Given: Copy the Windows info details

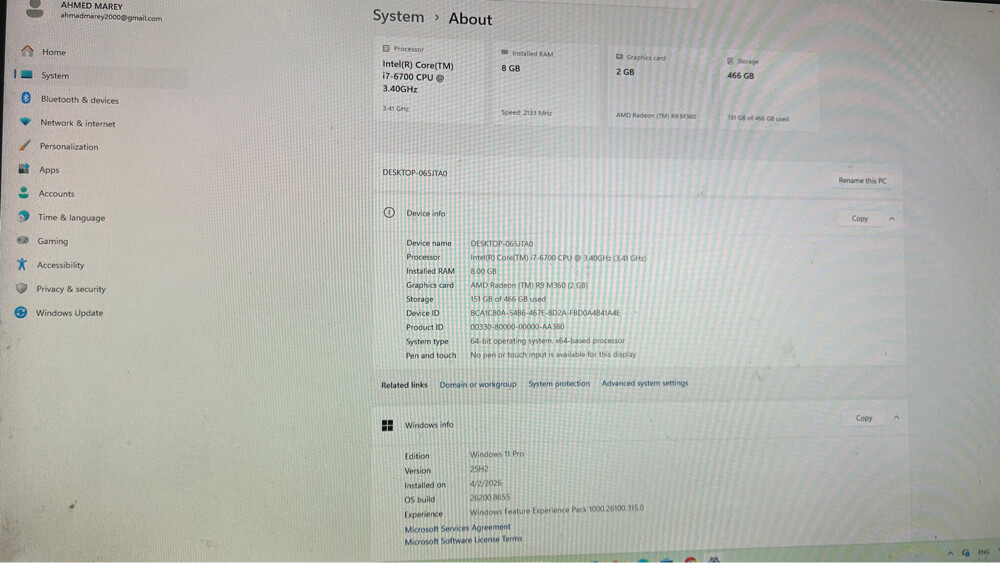Looking at the screenshot, I should 864,418.
